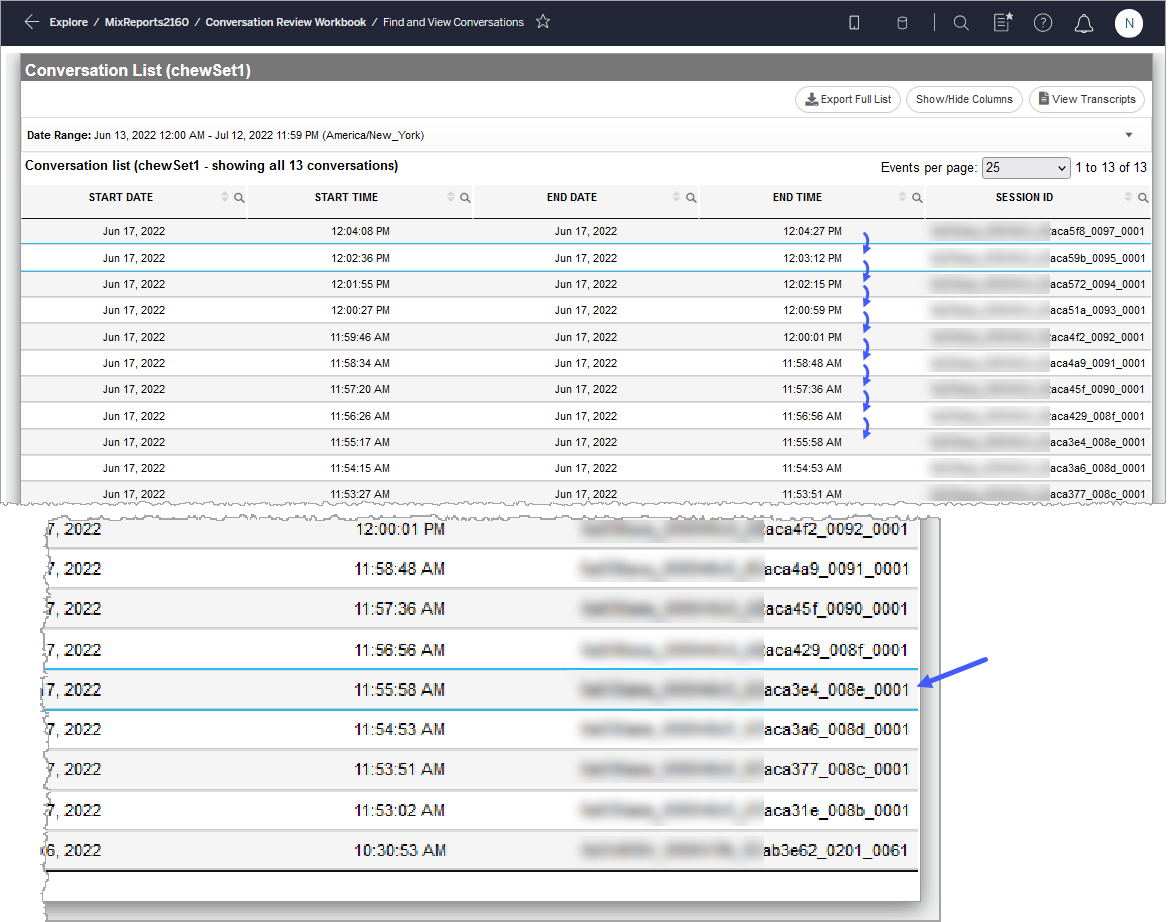Toggle sorting on the END TIME column

point(902,197)
